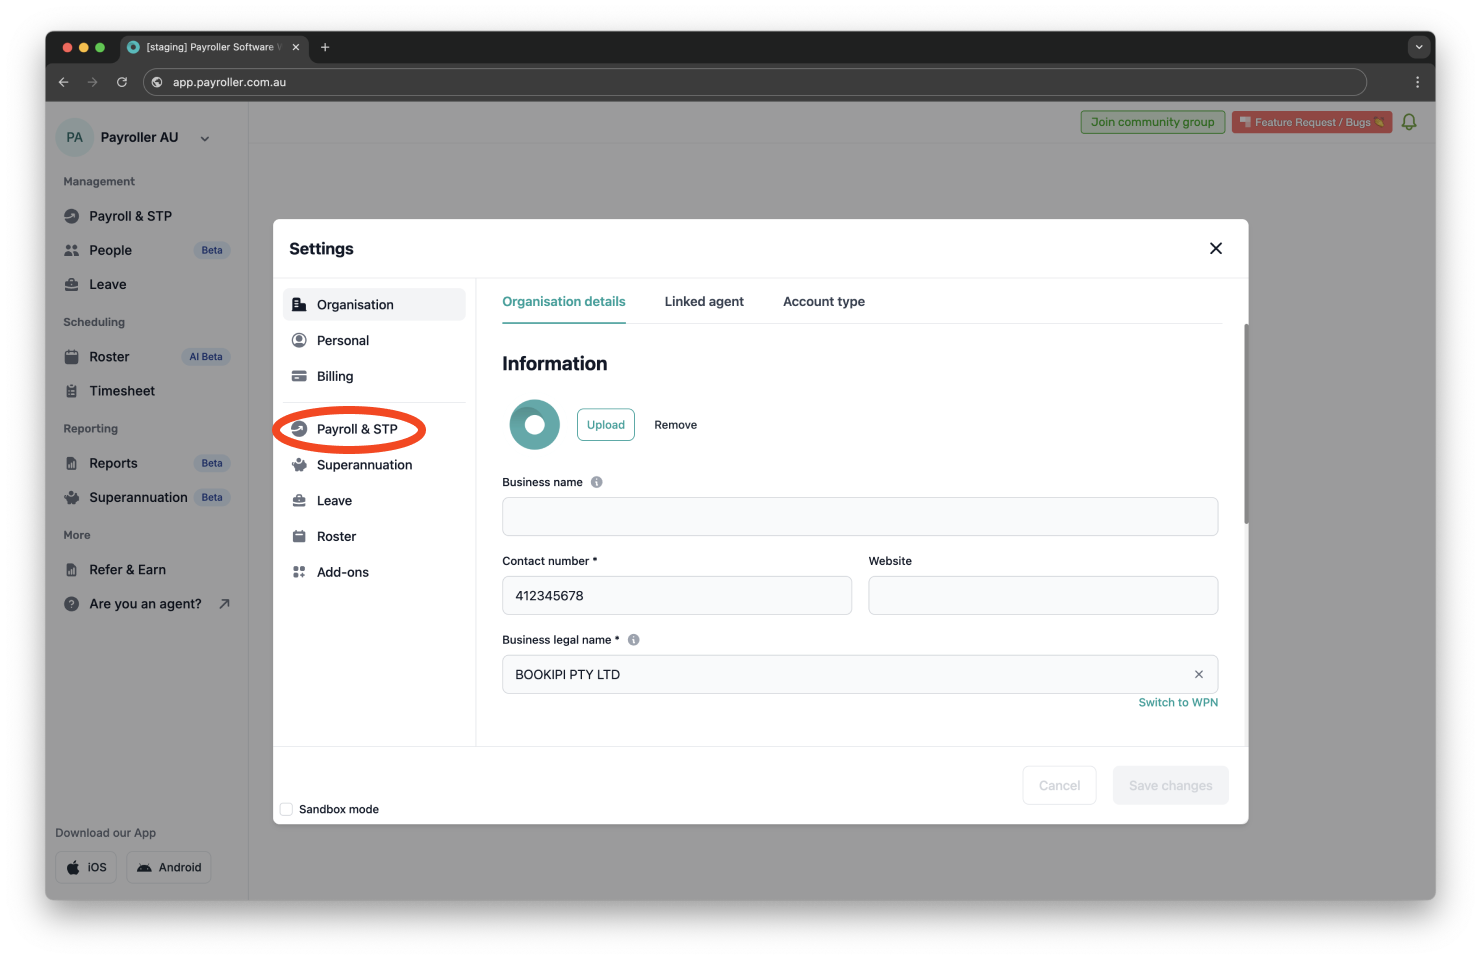This screenshot has width=1482, height=960.
Task: Click the Switch to WPN link
Action: [x=1177, y=702]
